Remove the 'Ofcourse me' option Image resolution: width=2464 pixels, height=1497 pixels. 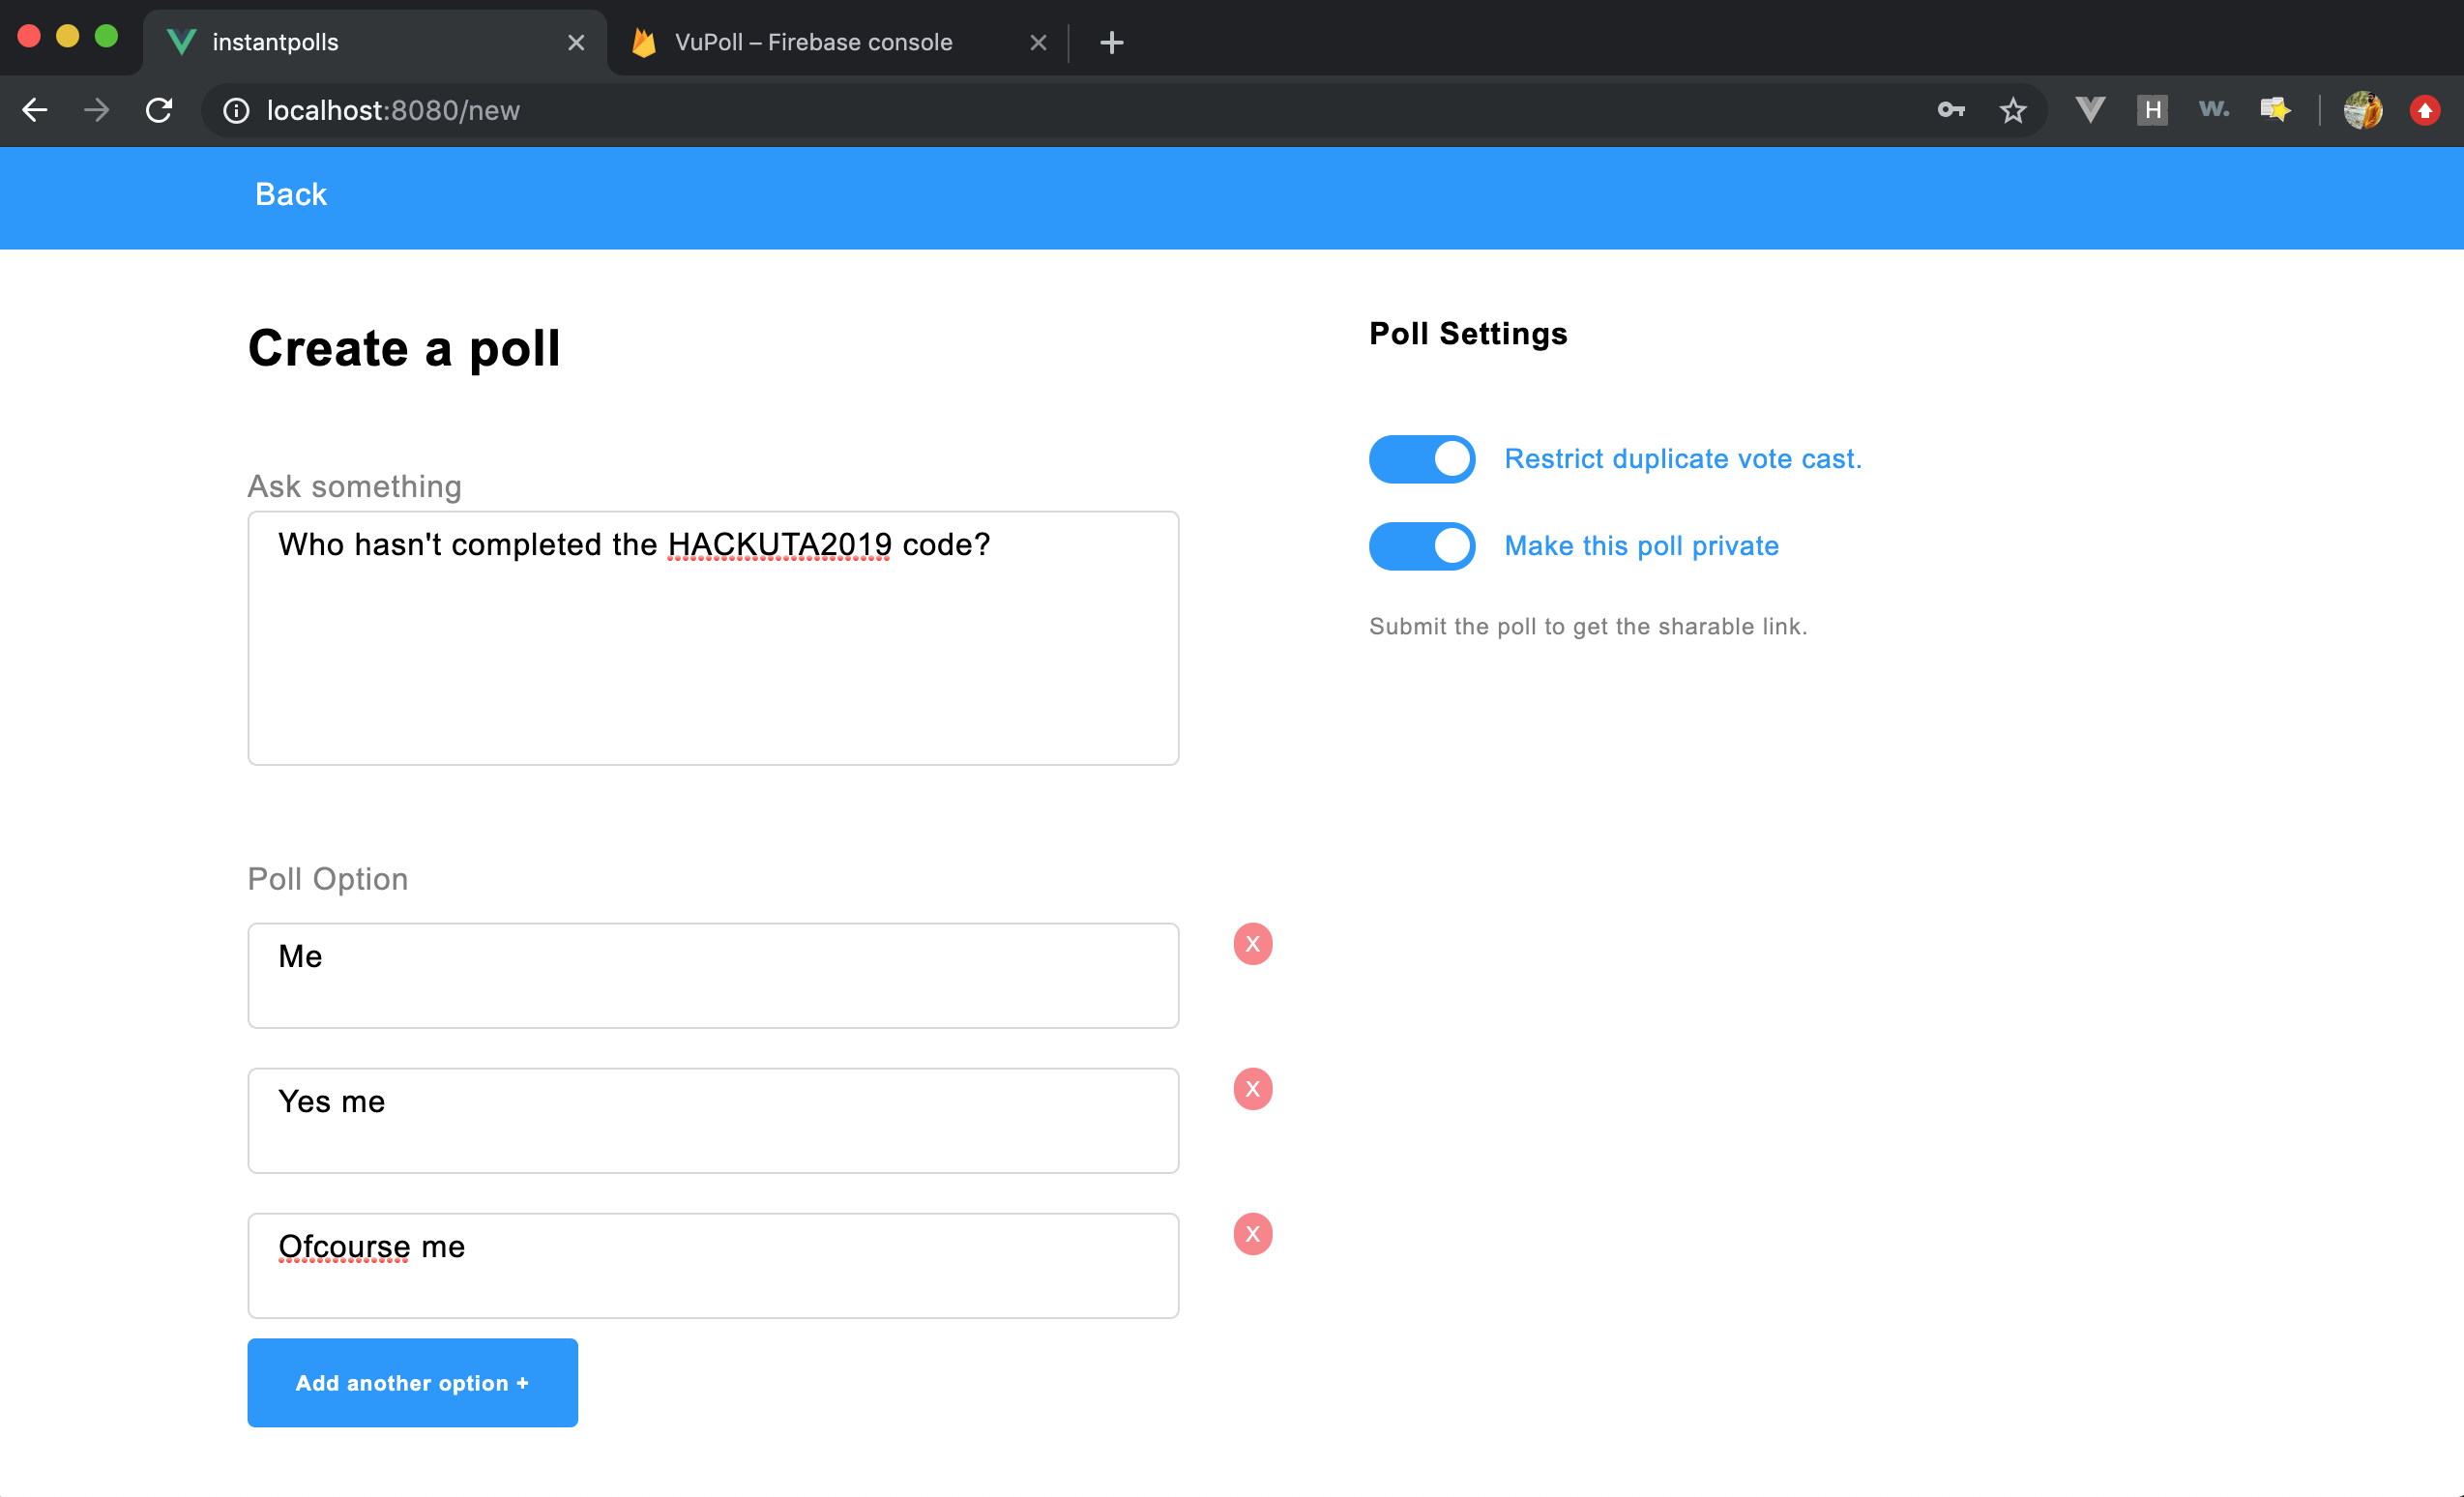pos(1252,1234)
